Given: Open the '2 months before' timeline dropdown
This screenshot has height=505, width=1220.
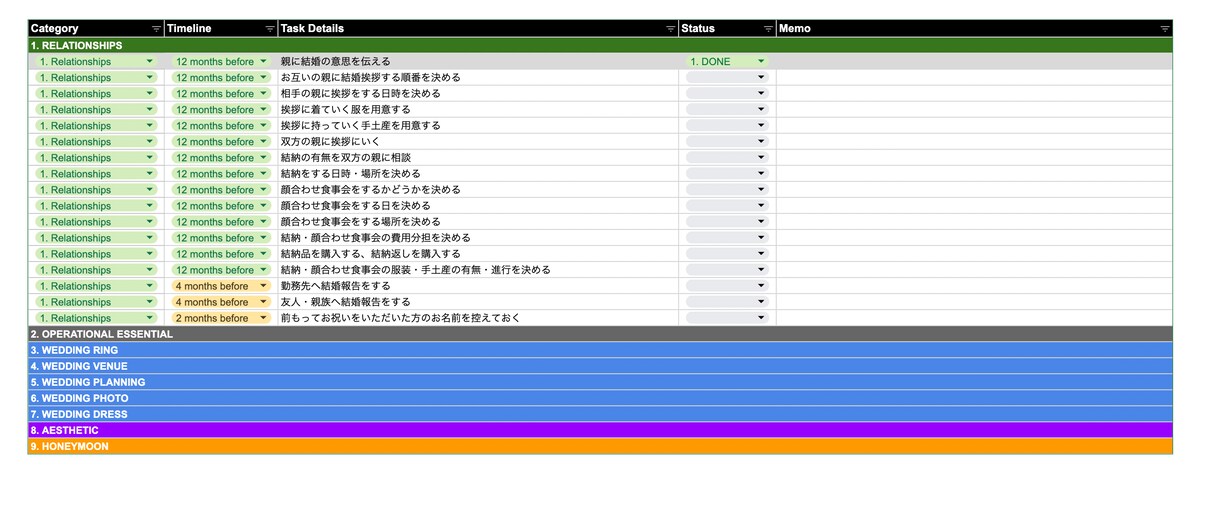Looking at the screenshot, I should (x=221, y=318).
